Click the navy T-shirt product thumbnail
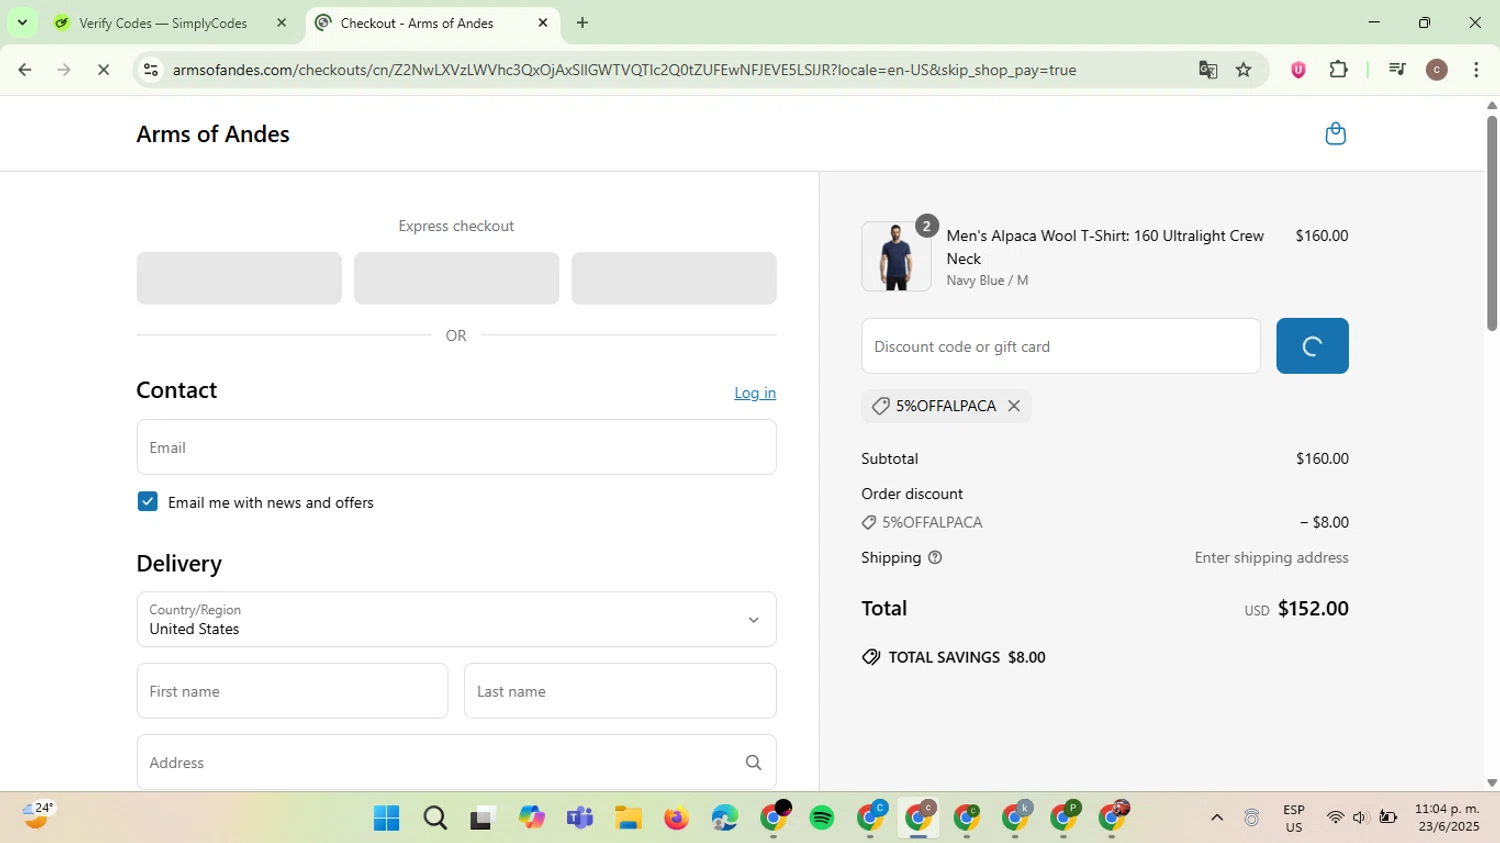The height and width of the screenshot is (843, 1500). (896, 257)
